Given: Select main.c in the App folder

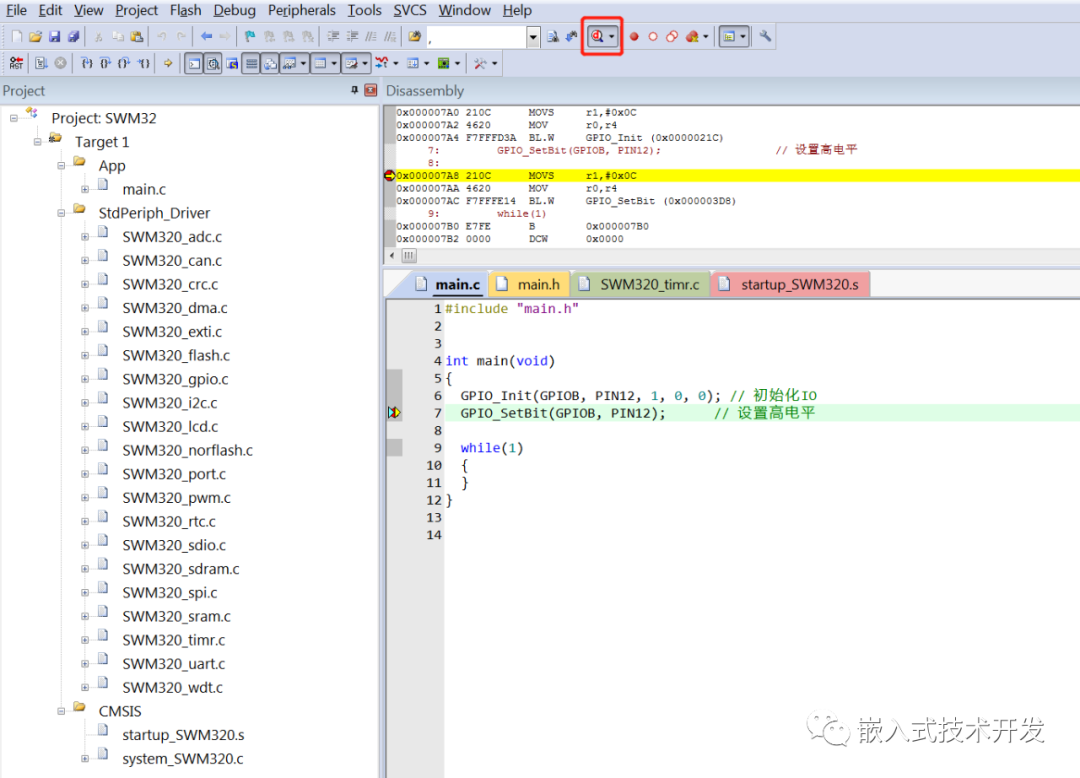Looking at the screenshot, I should point(144,189).
